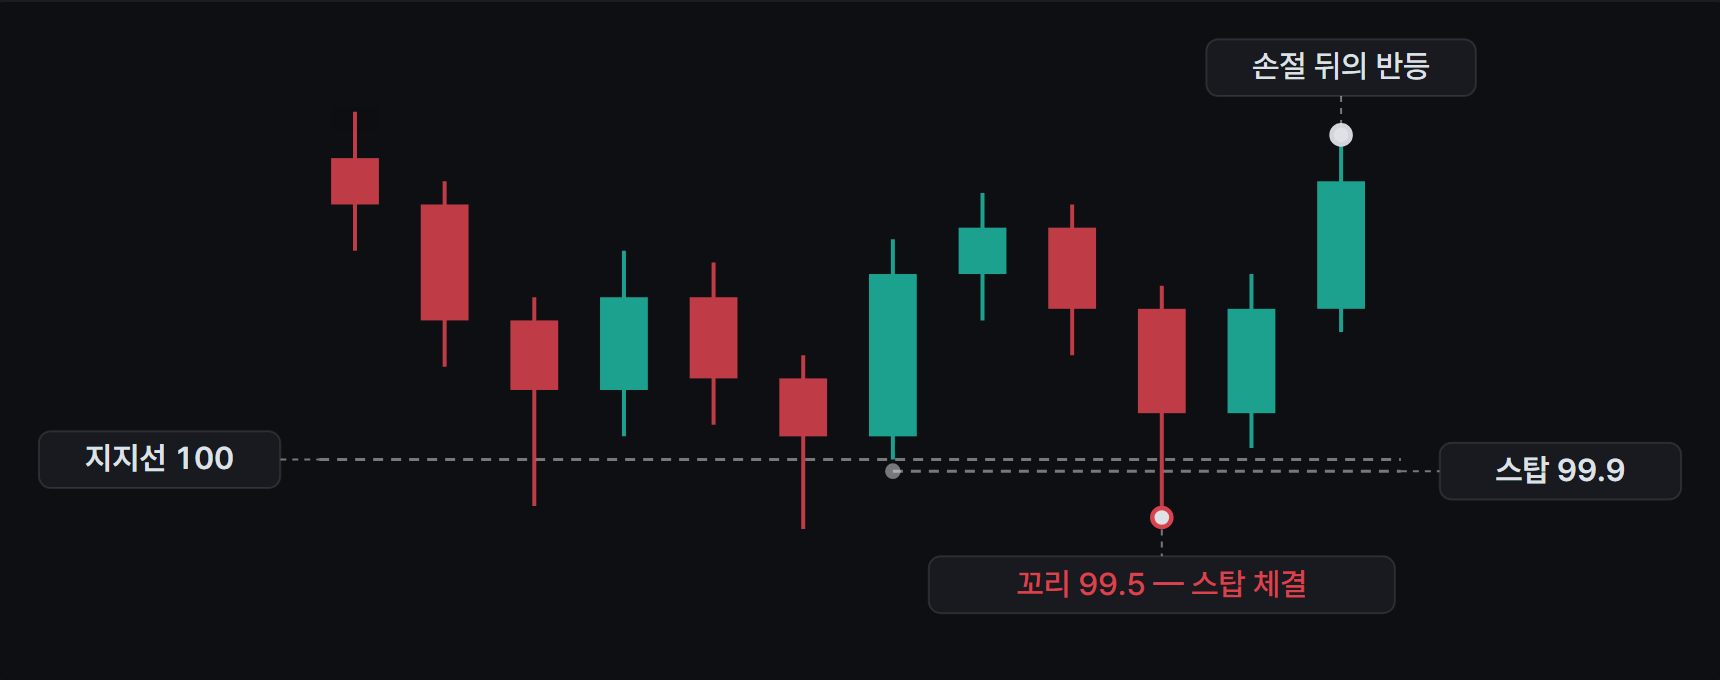Select the first red candle on the left
Screen dimensions: 1720x680
point(355,181)
